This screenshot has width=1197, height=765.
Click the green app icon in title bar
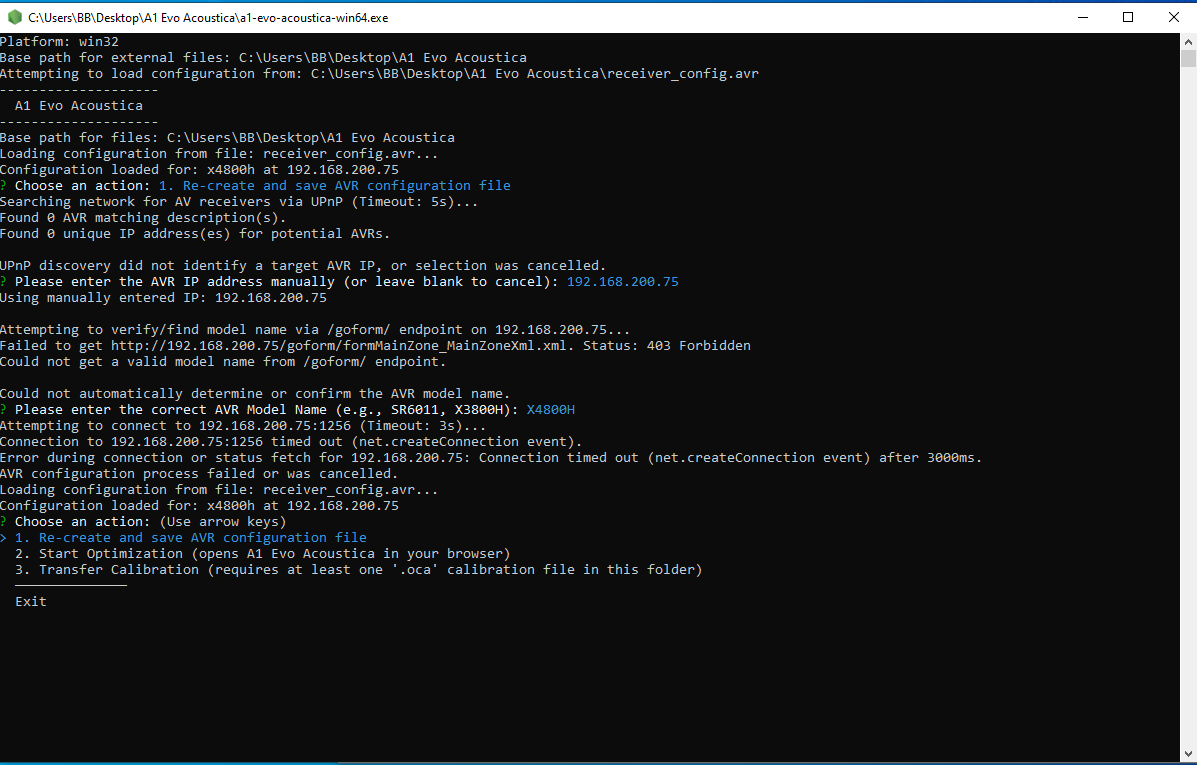pos(15,17)
